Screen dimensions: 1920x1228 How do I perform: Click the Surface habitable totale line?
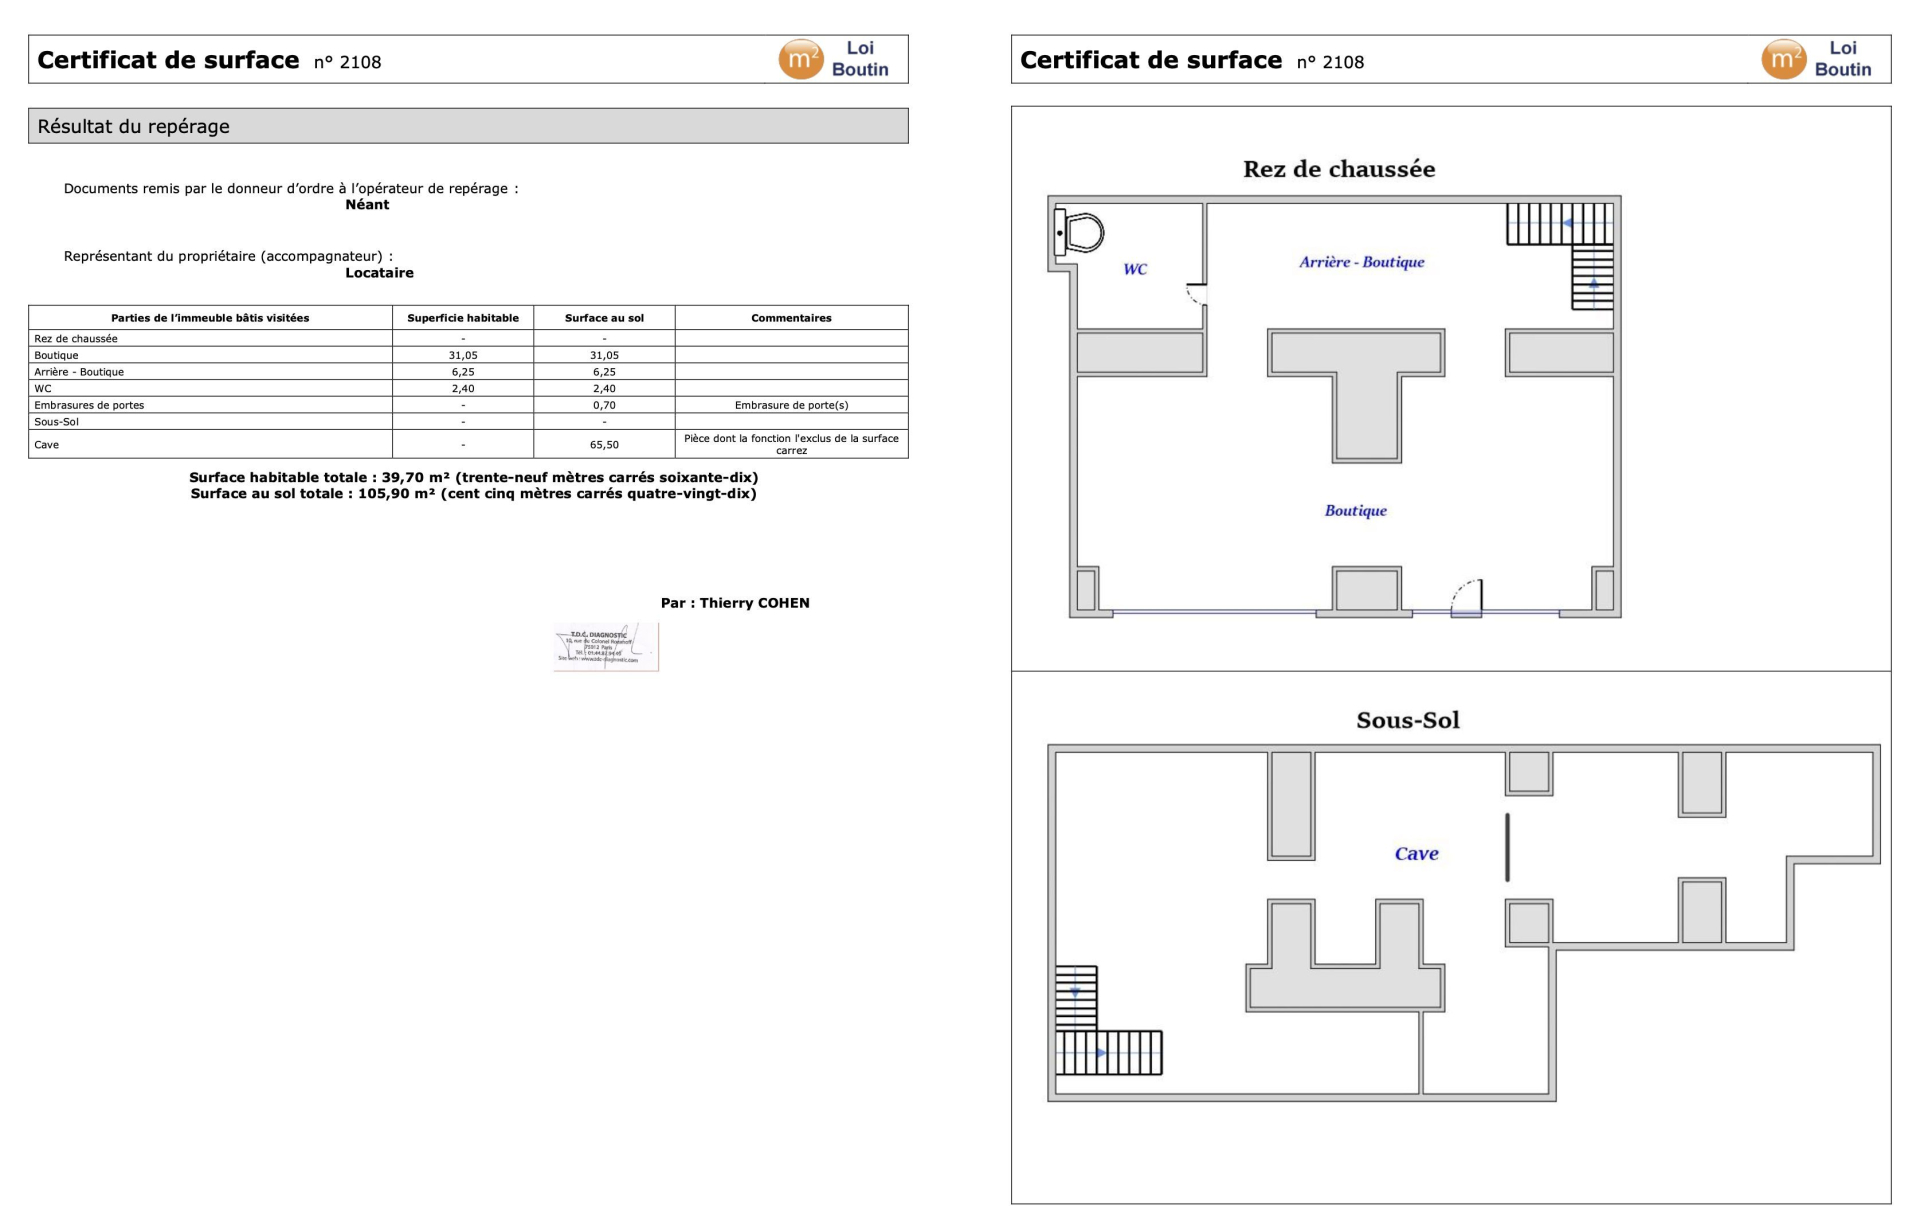[473, 477]
